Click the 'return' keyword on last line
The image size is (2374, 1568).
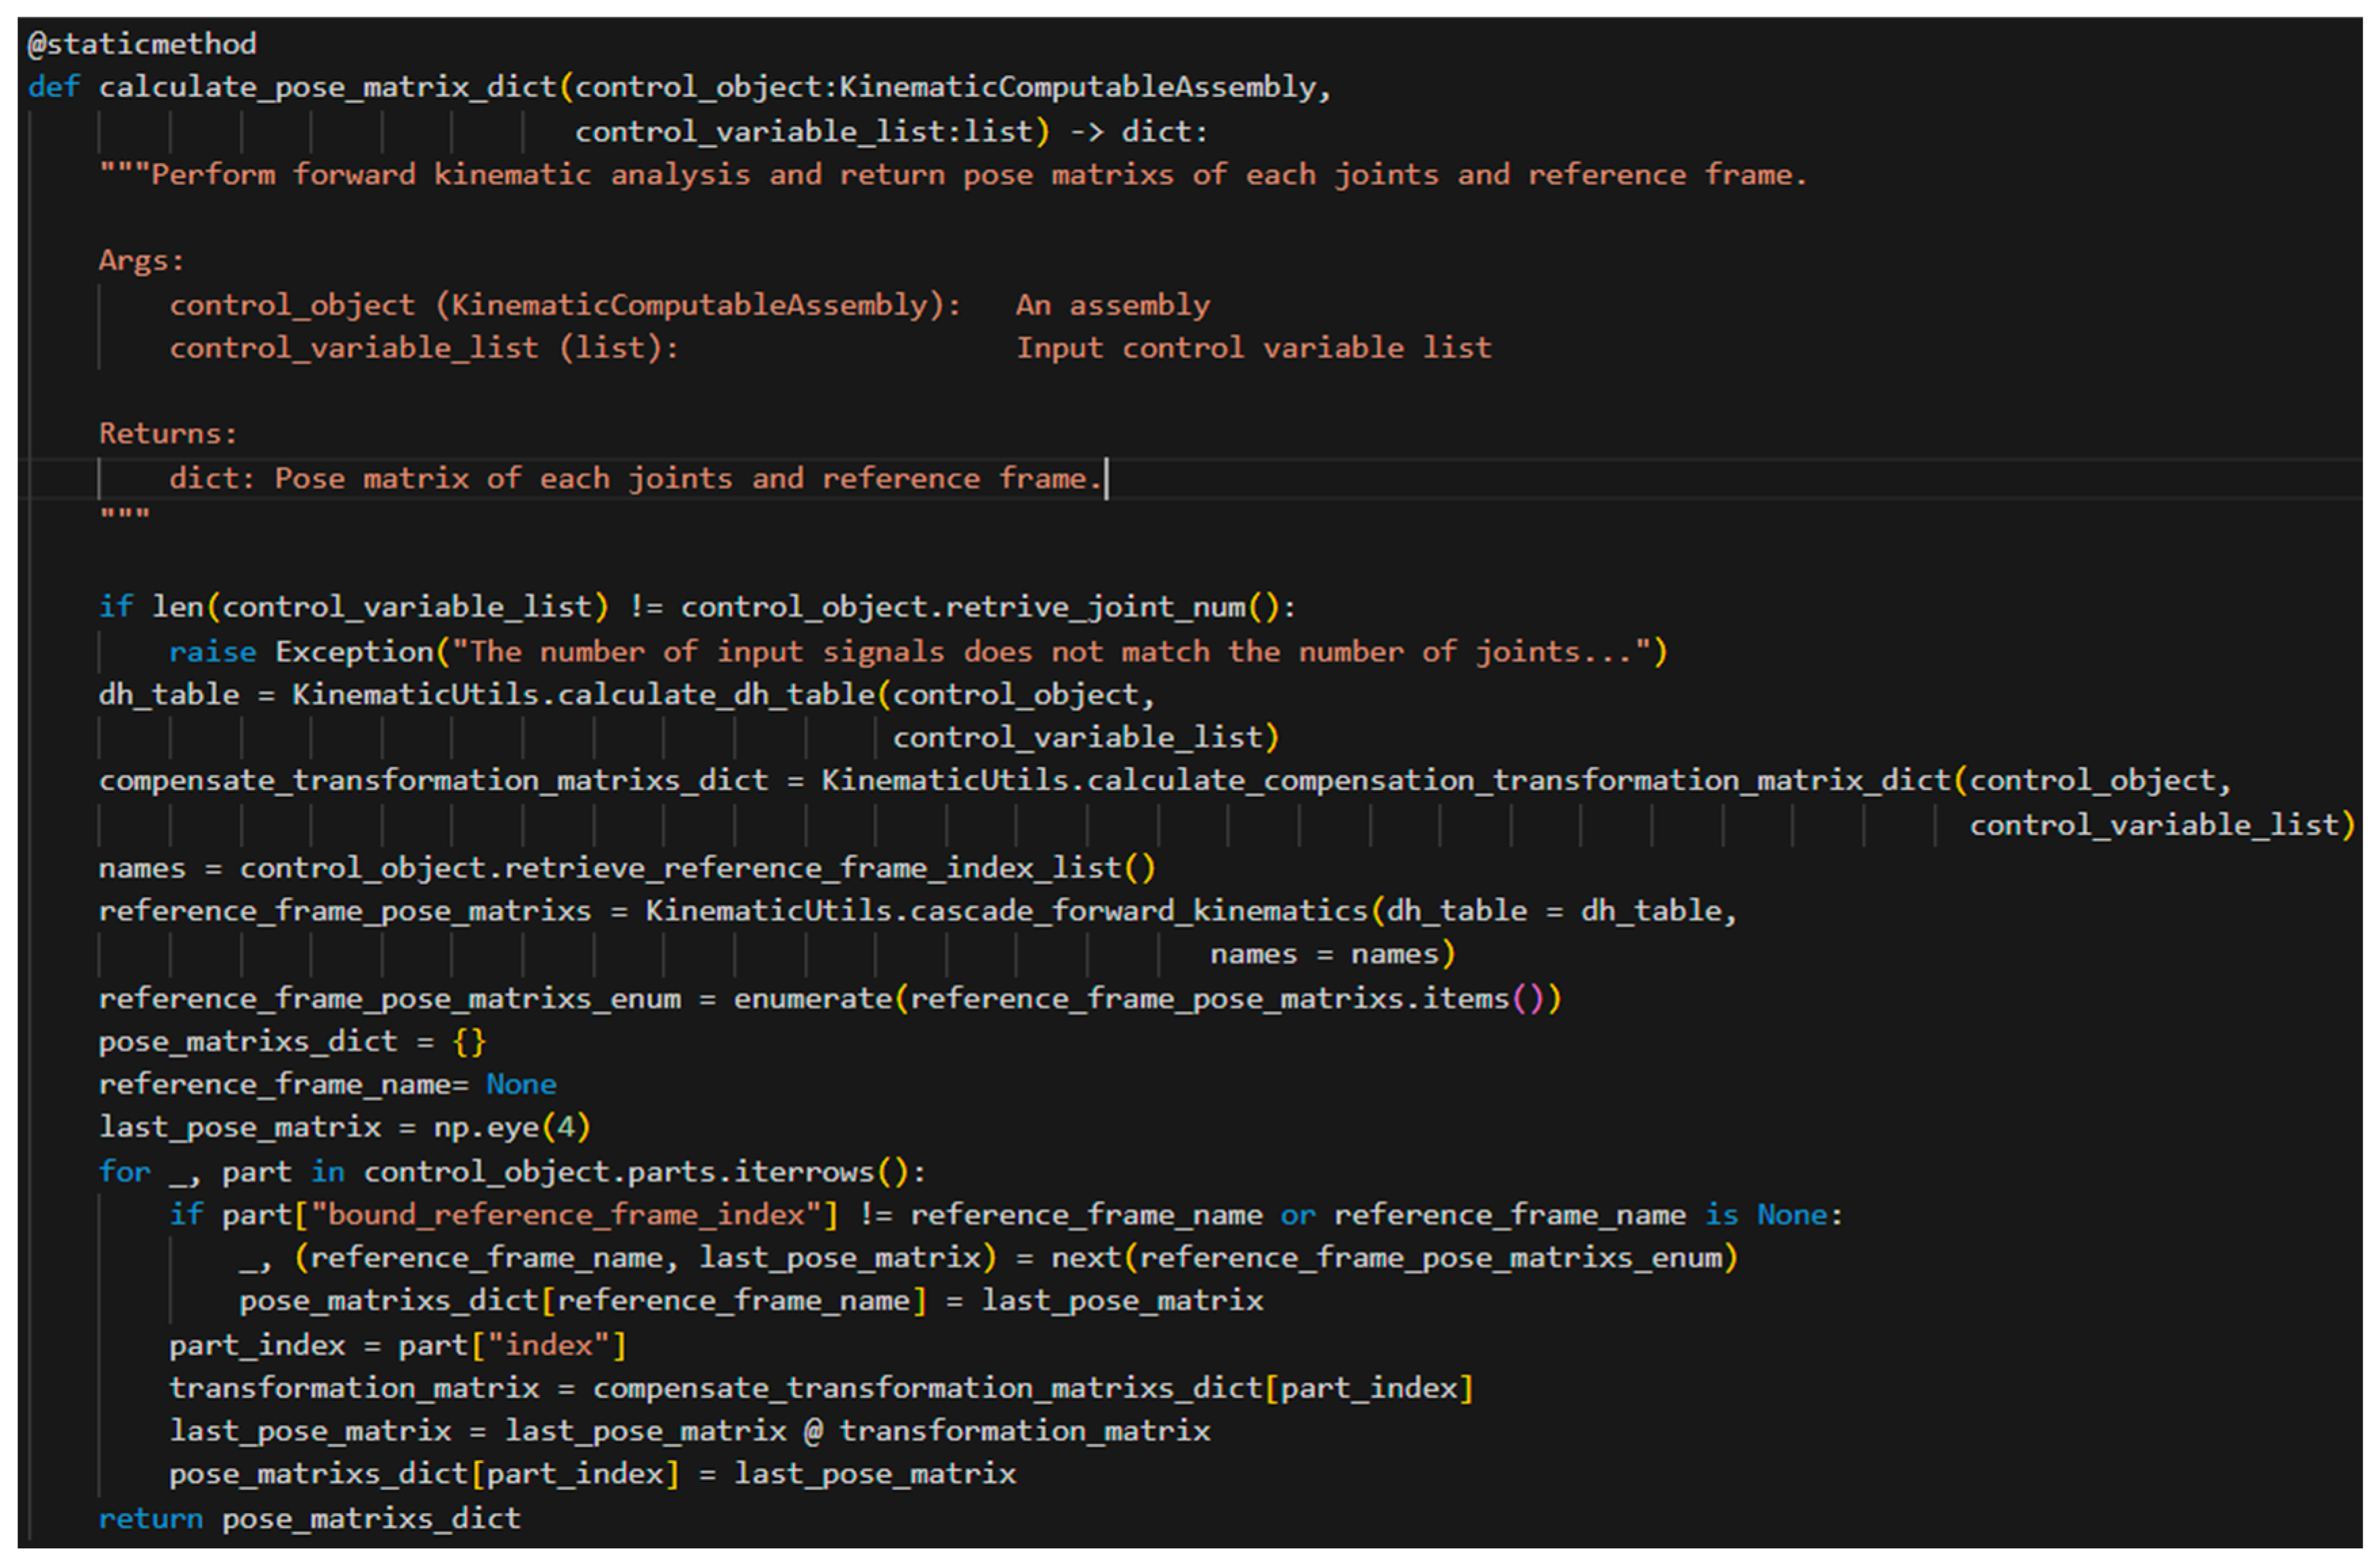click(x=150, y=1519)
